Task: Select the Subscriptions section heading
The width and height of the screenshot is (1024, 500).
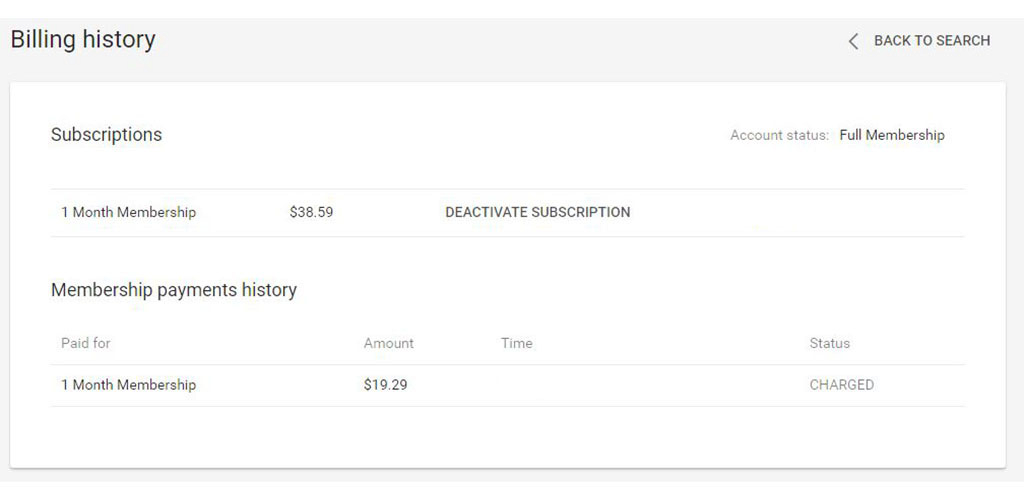Action: pos(106,135)
